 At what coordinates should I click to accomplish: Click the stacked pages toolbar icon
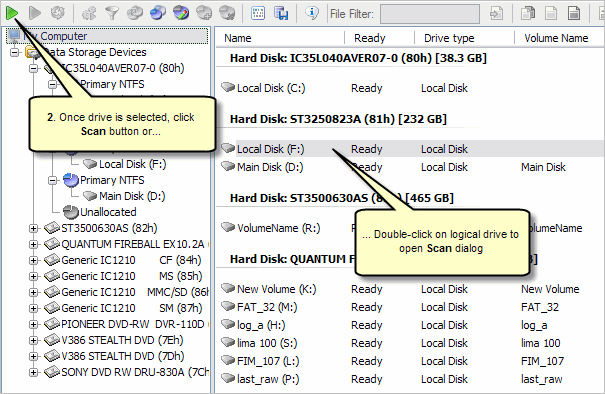coord(528,13)
